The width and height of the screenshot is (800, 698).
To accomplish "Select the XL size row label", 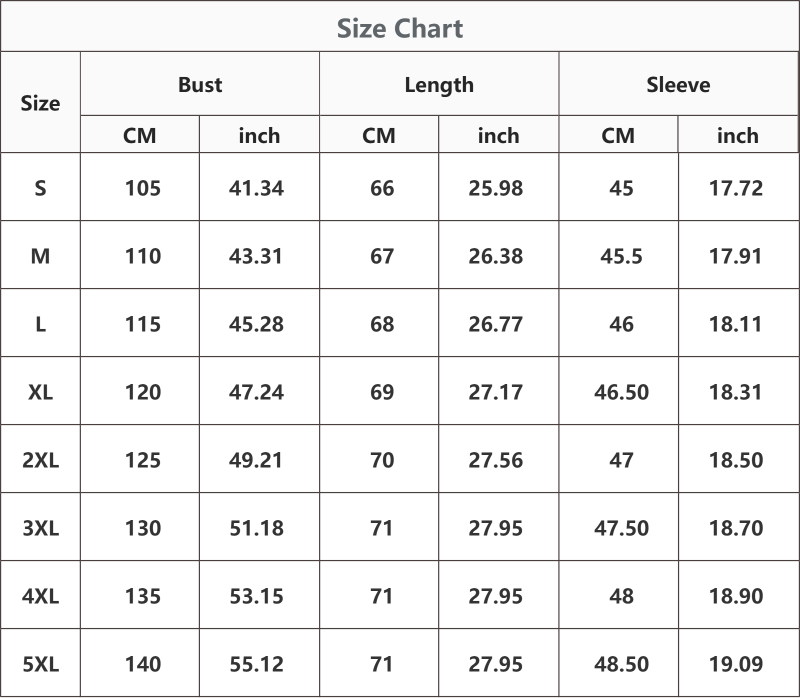I will 40,392.
